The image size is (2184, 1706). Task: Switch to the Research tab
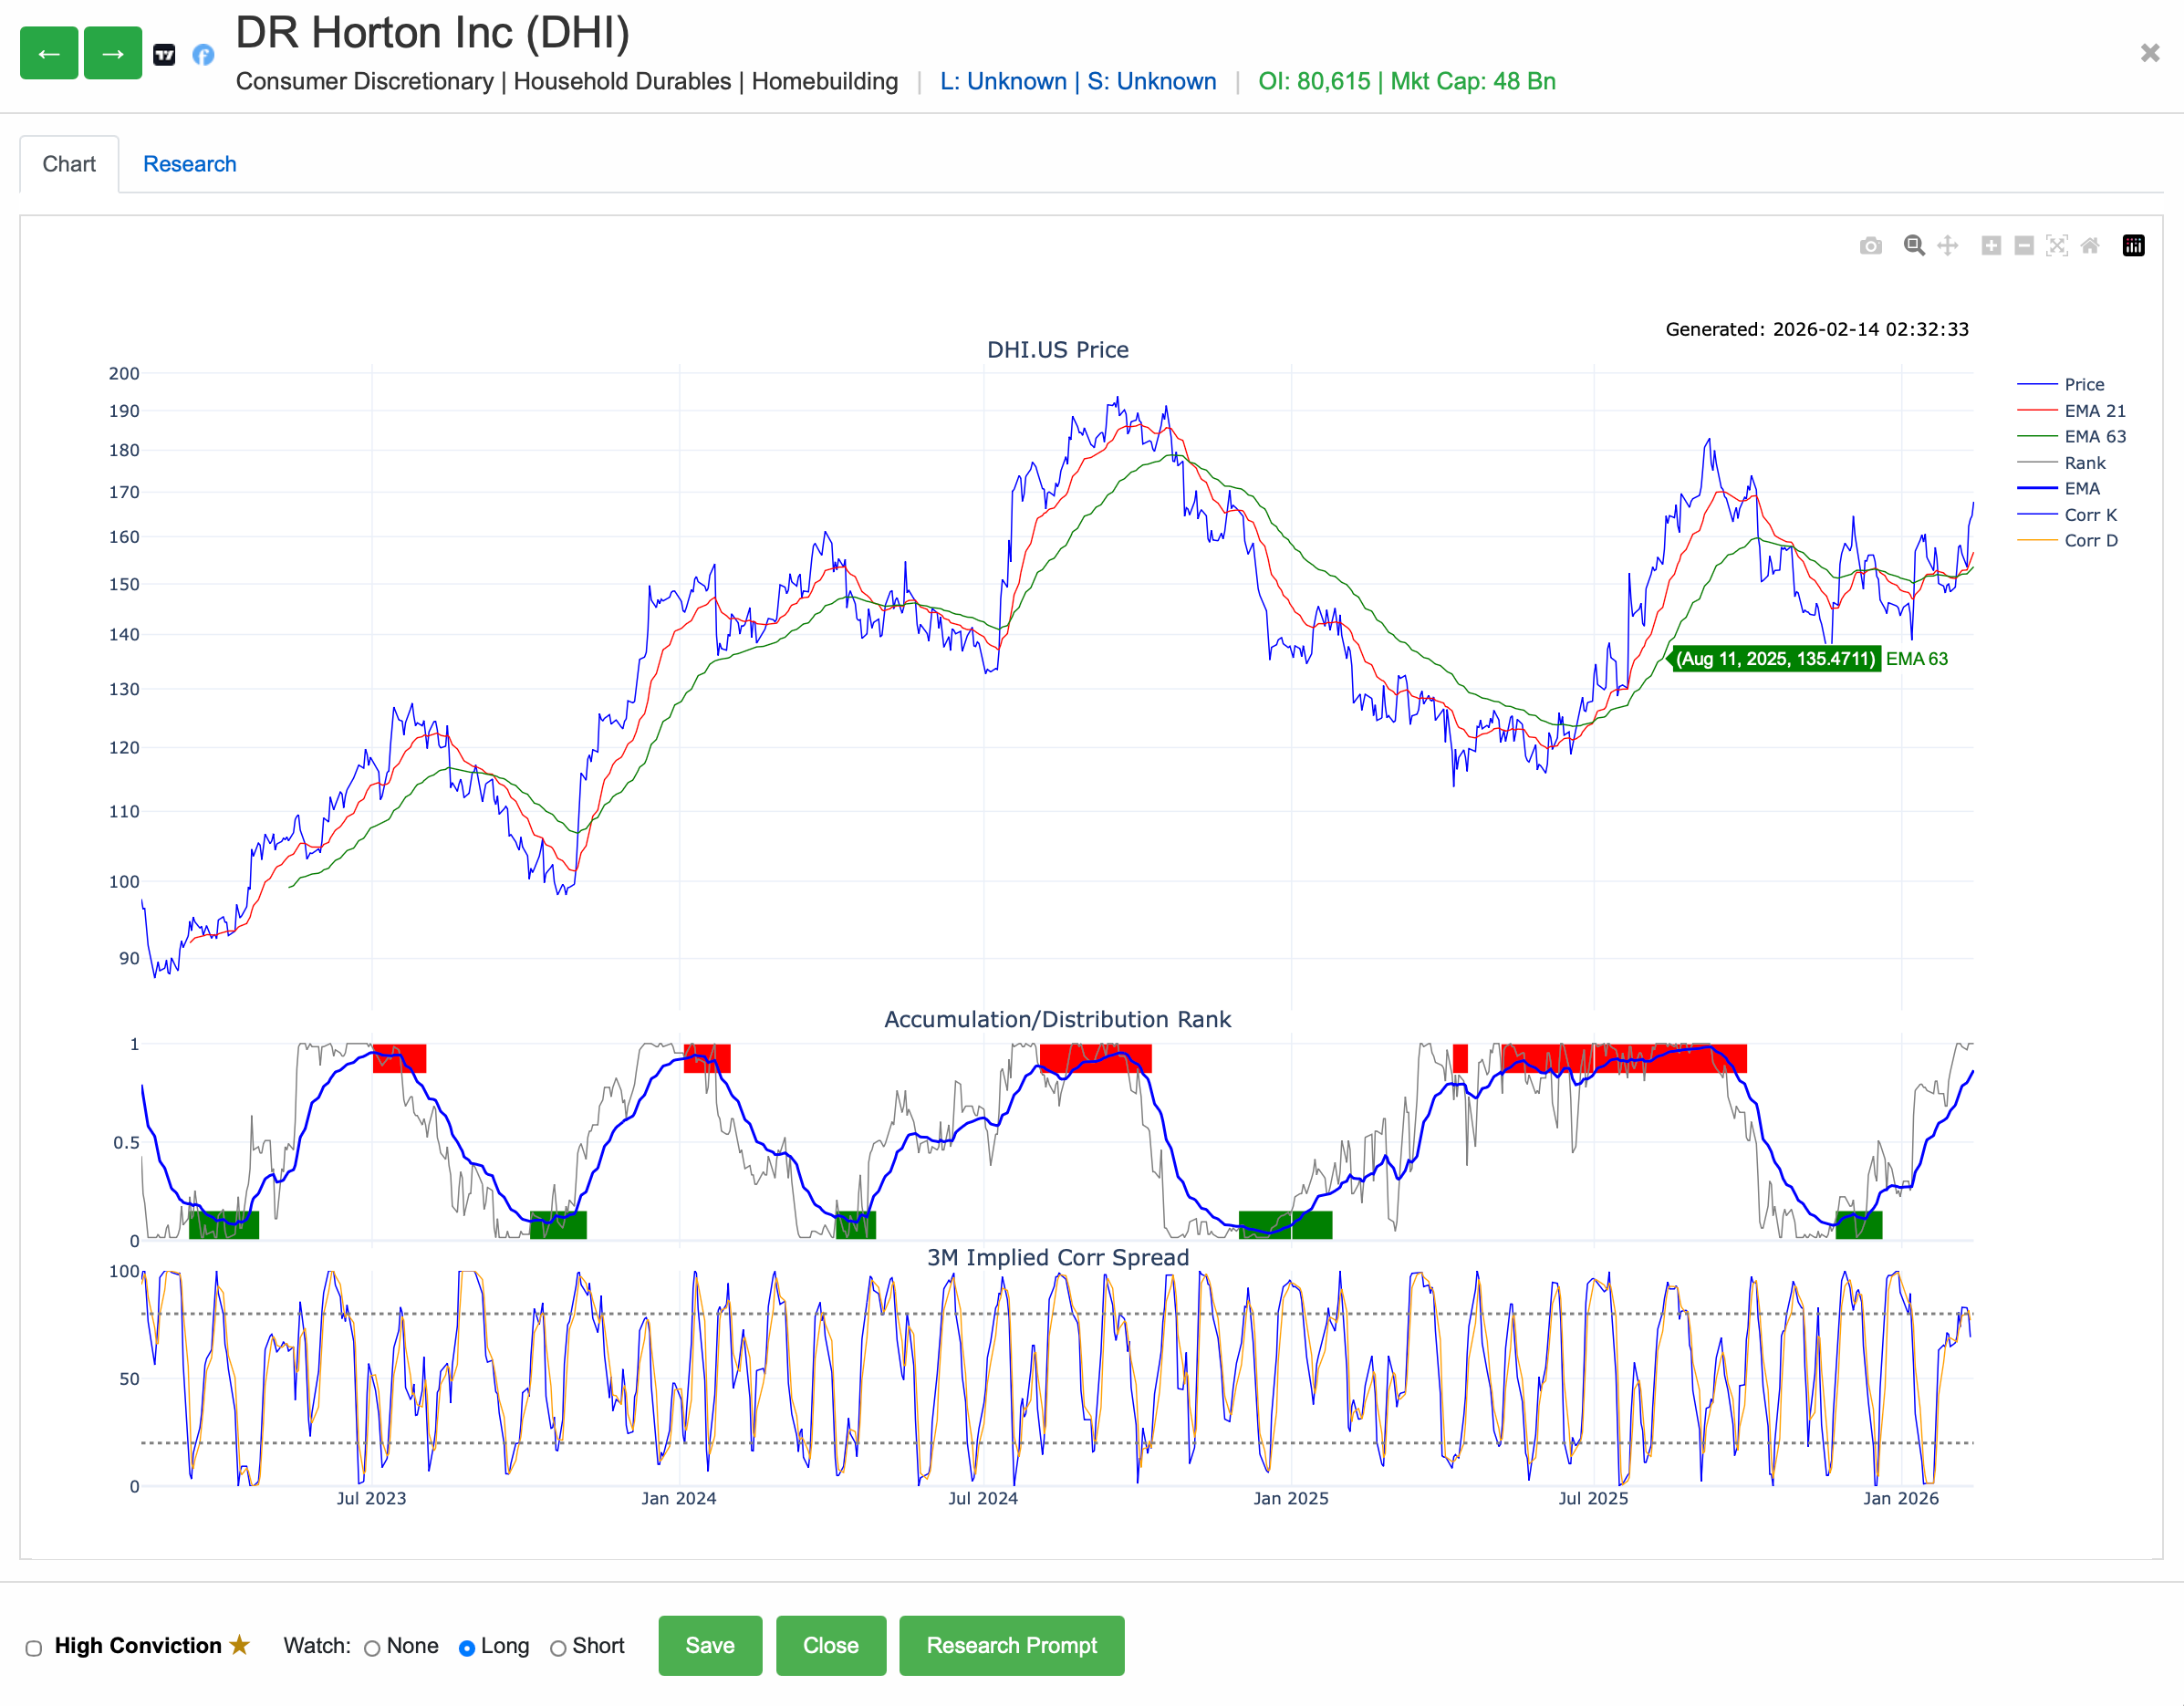pyautogui.click(x=190, y=164)
